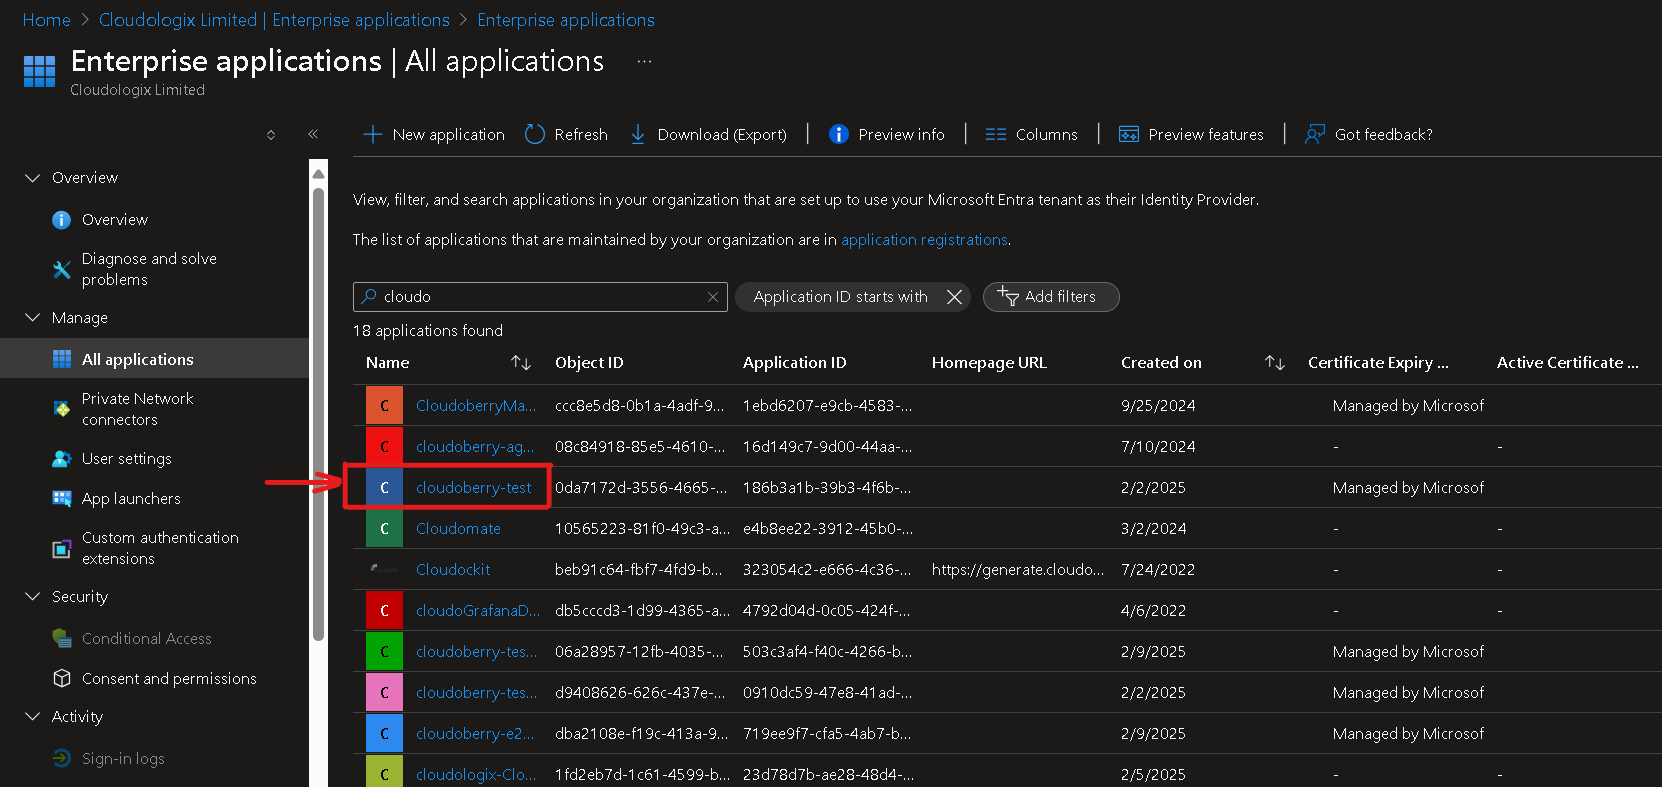Open the Cloudockit application link

[453, 570]
